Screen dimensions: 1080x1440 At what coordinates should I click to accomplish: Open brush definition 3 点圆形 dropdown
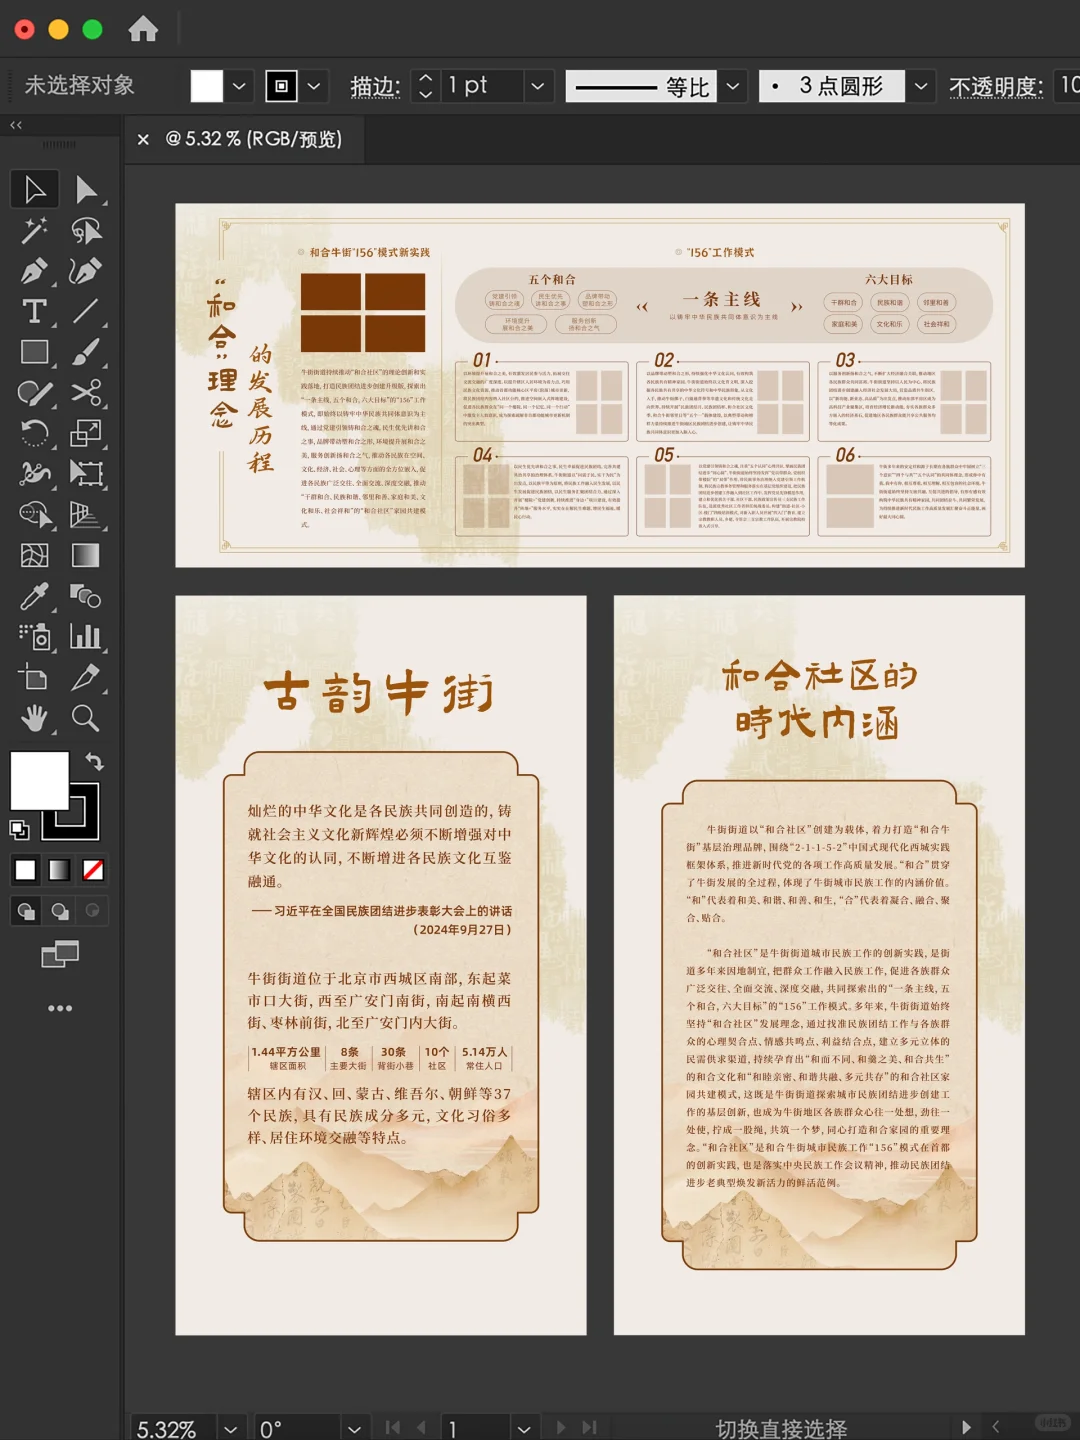(921, 86)
